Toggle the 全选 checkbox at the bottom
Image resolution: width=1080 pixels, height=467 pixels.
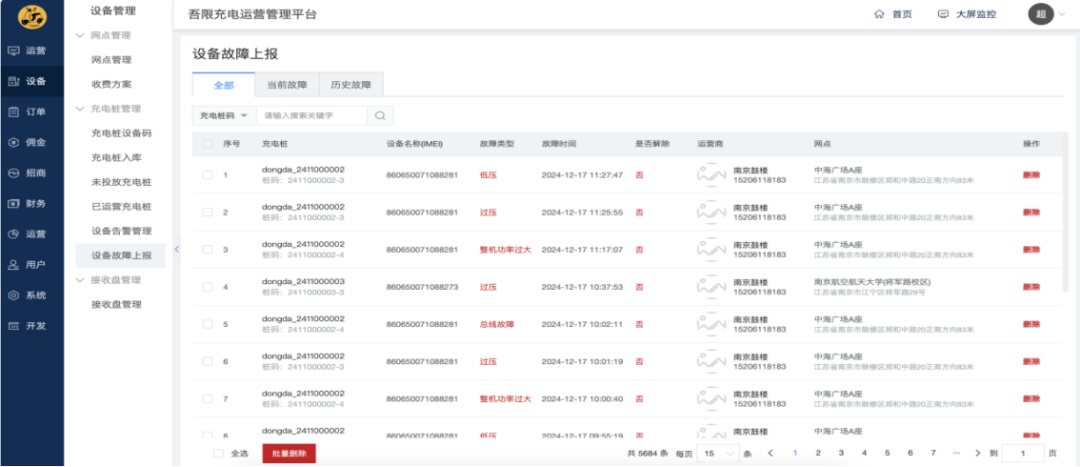click(x=219, y=453)
